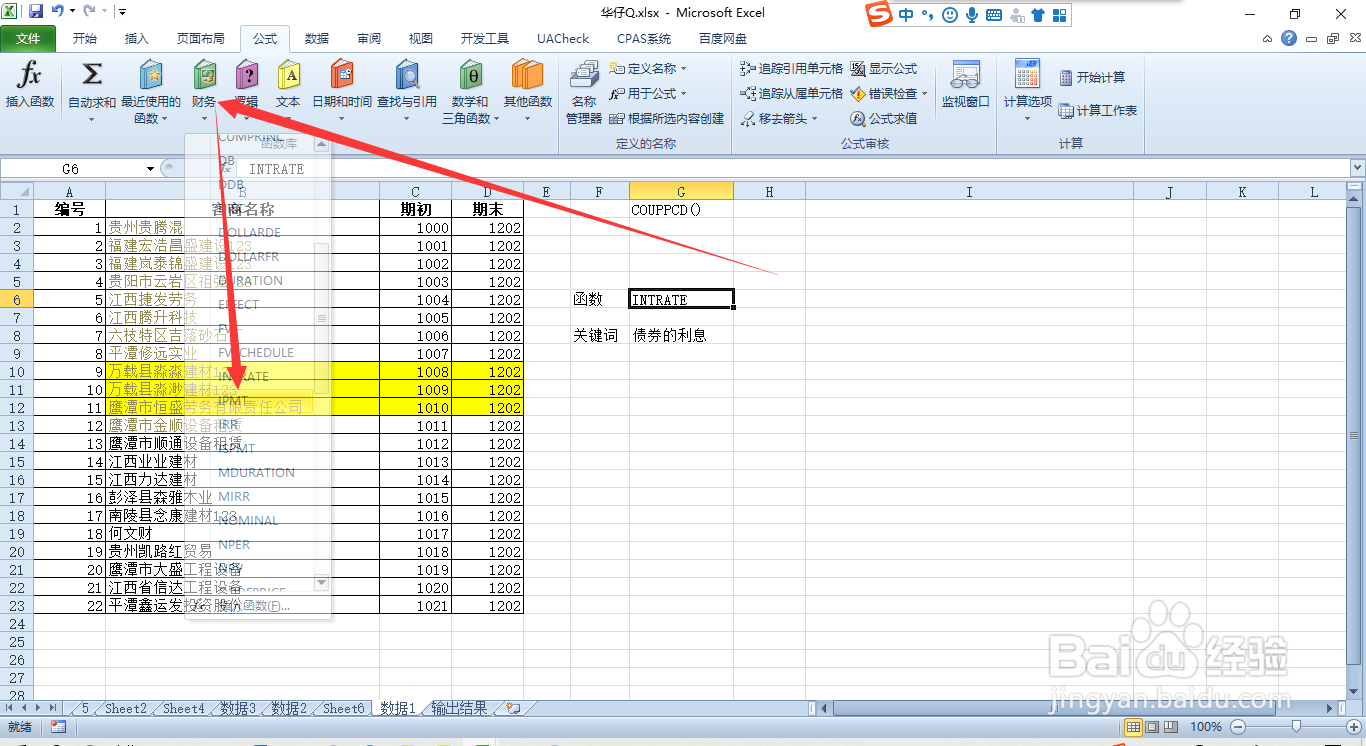
Task: Switch to the Insert (插入) ribbon tab
Action: click(136, 38)
